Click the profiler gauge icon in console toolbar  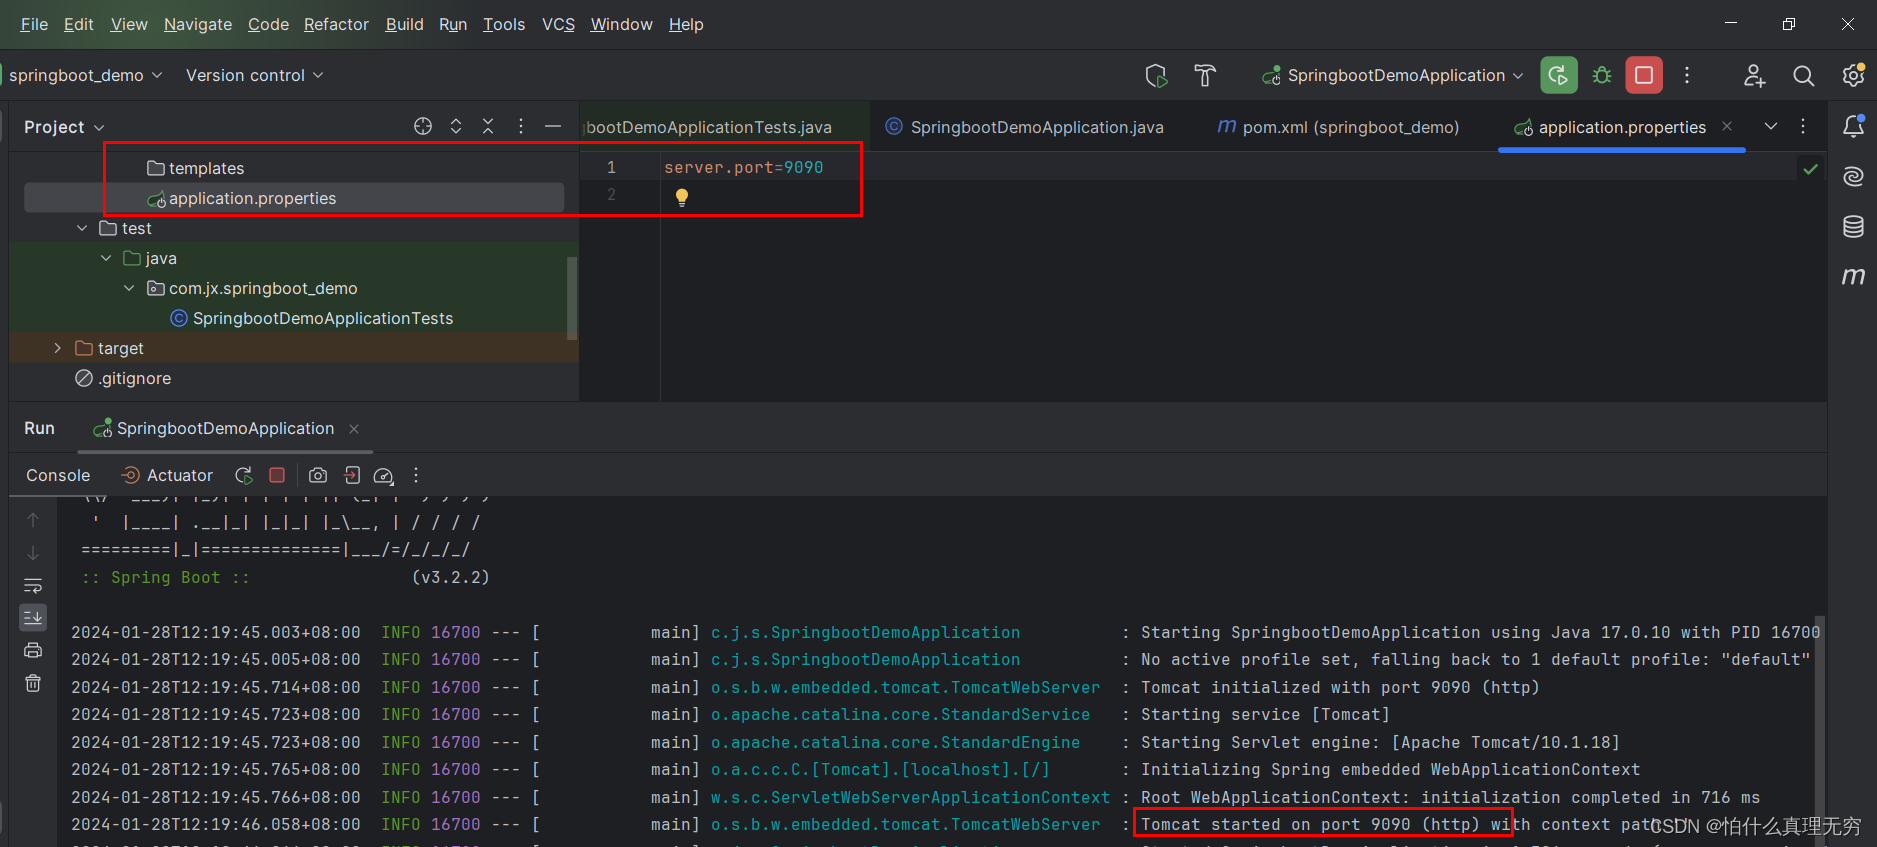(384, 476)
